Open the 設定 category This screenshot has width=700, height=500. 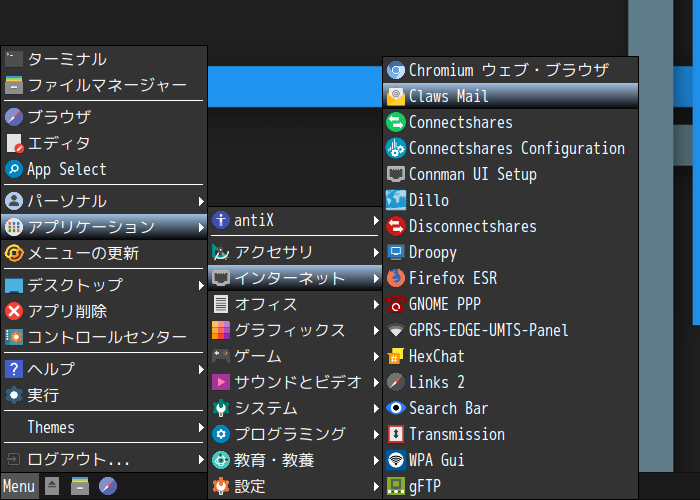(295, 486)
